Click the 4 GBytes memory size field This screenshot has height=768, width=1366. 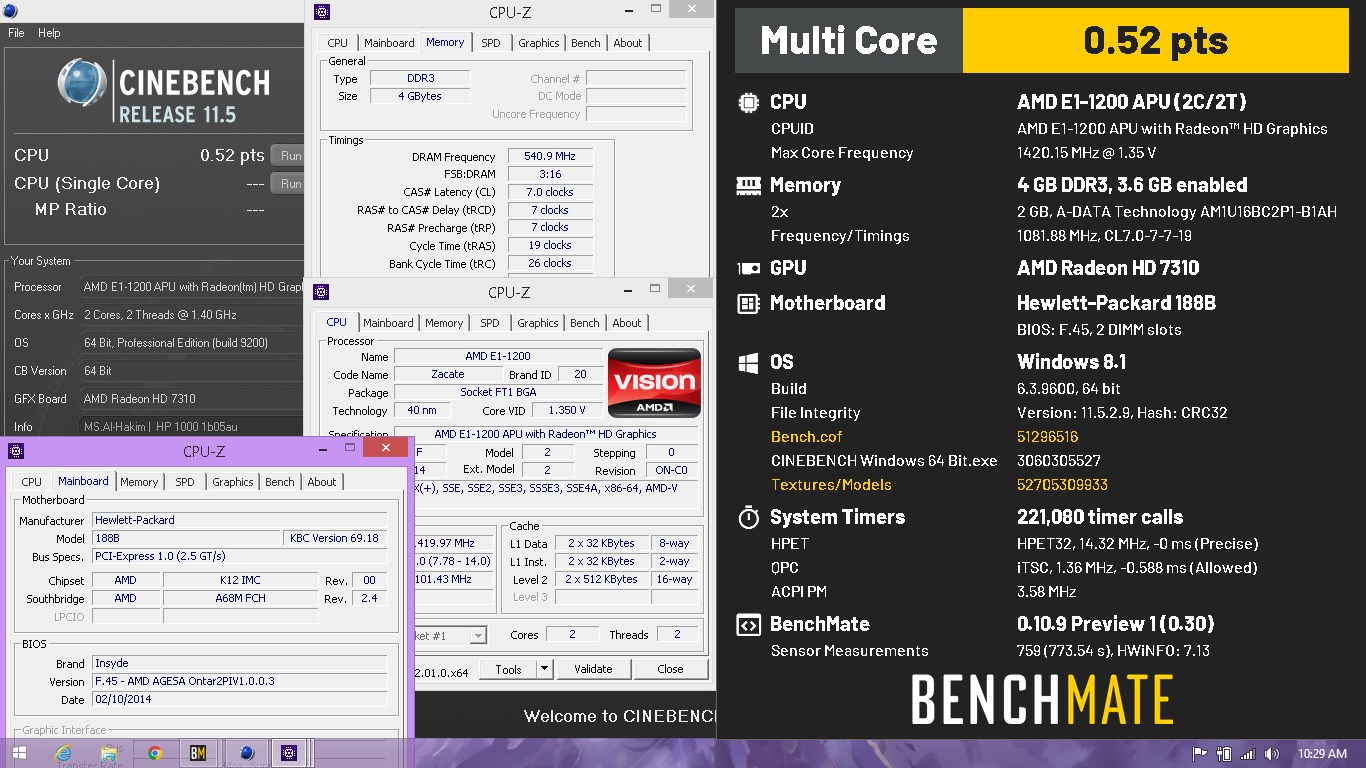tap(420, 97)
